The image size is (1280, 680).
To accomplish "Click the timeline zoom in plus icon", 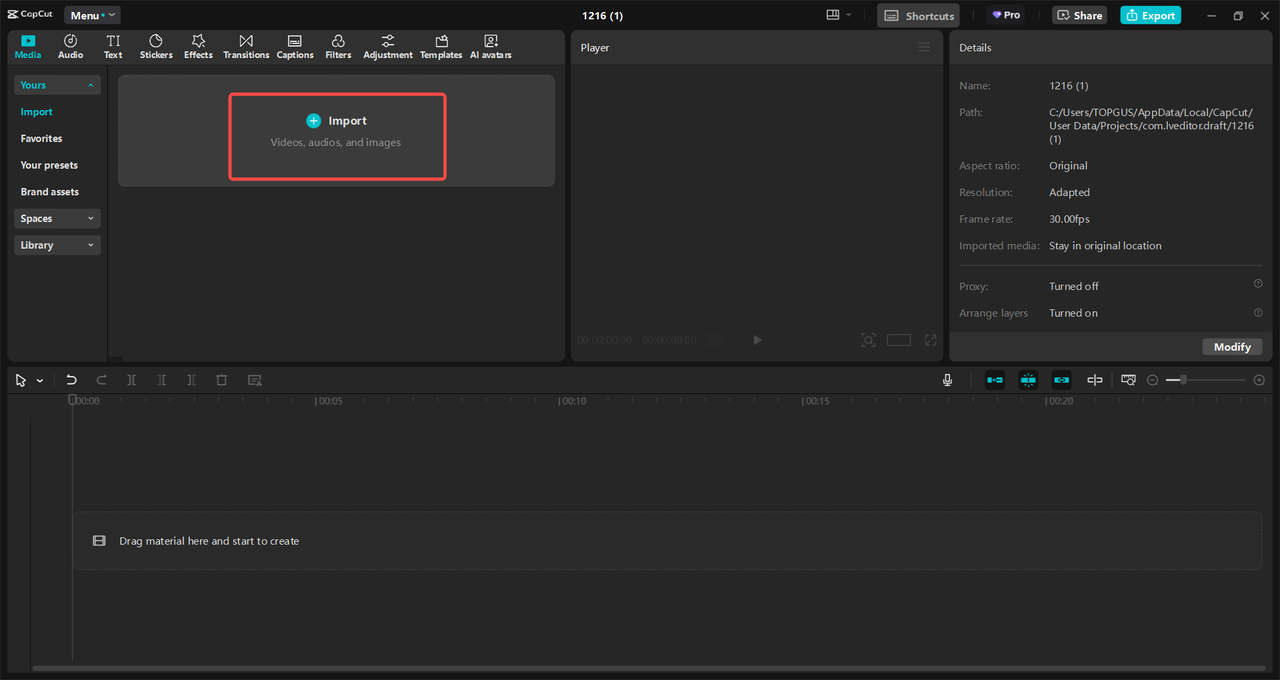I will coord(1259,380).
